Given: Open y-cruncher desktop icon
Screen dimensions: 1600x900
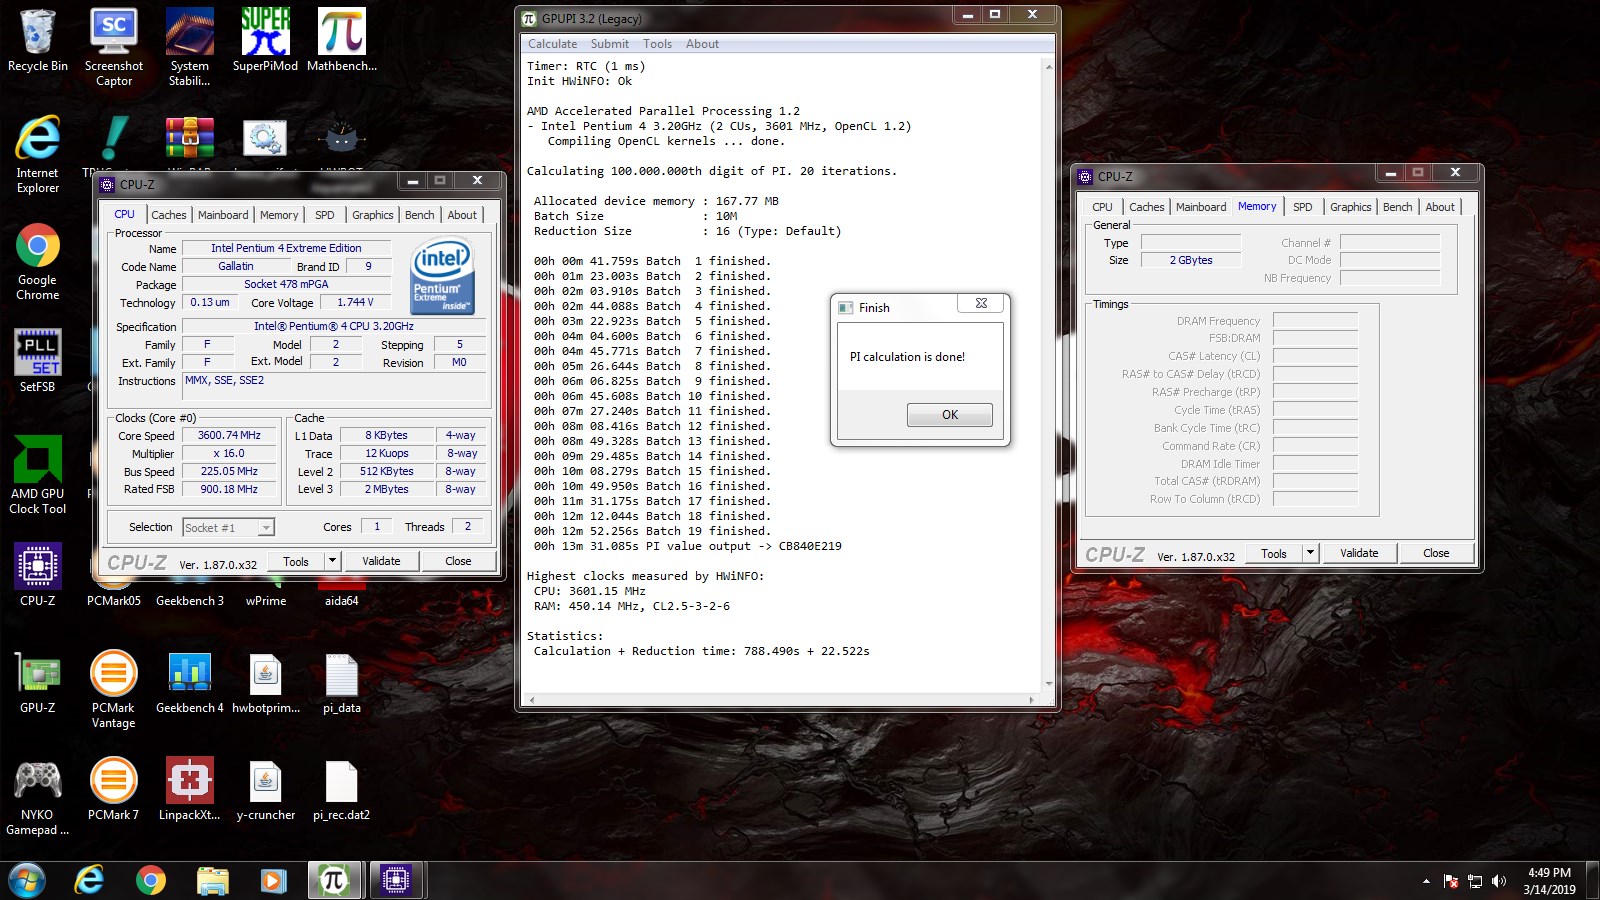Looking at the screenshot, I should [x=266, y=789].
